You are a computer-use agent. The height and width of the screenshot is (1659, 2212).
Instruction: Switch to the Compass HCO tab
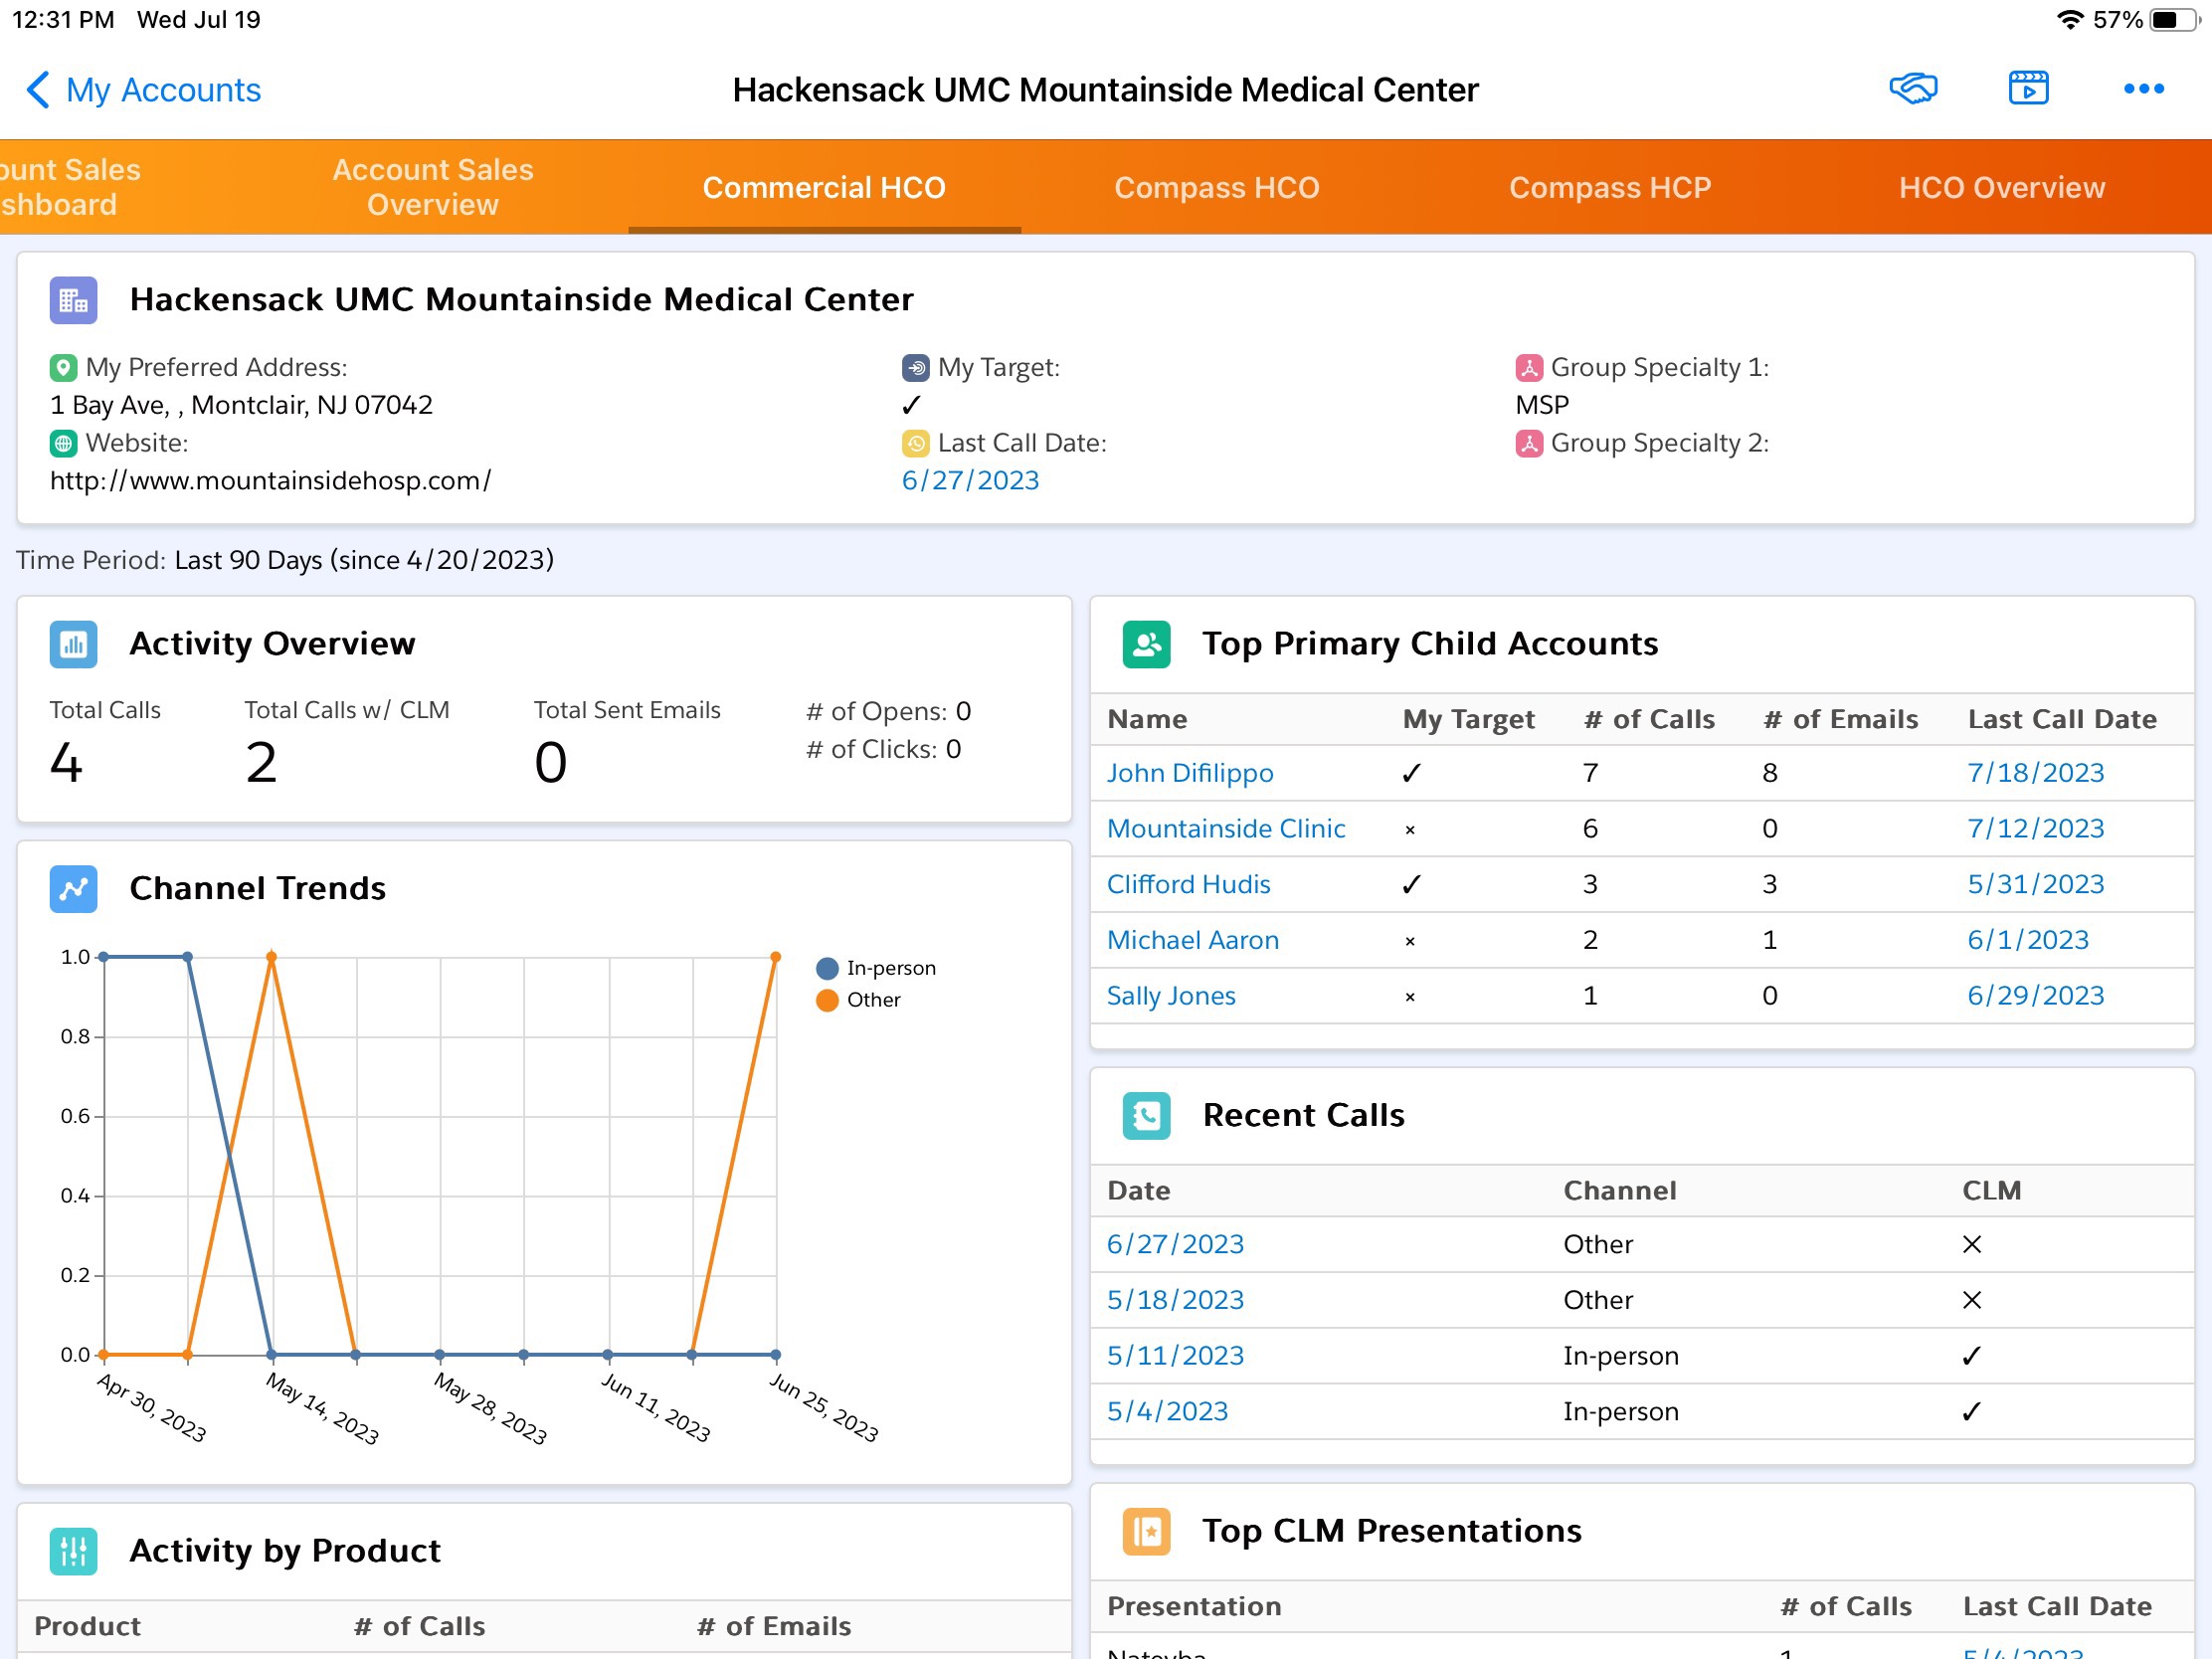1216,188
